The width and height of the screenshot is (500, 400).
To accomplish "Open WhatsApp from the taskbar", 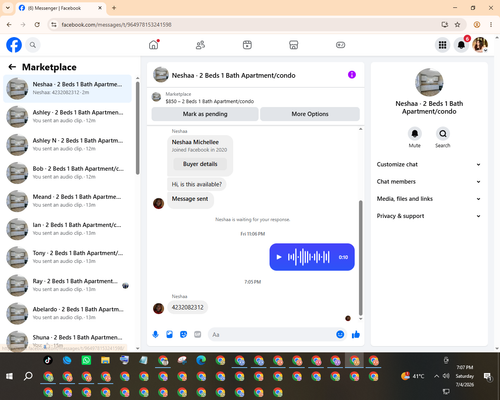I will click(86, 360).
